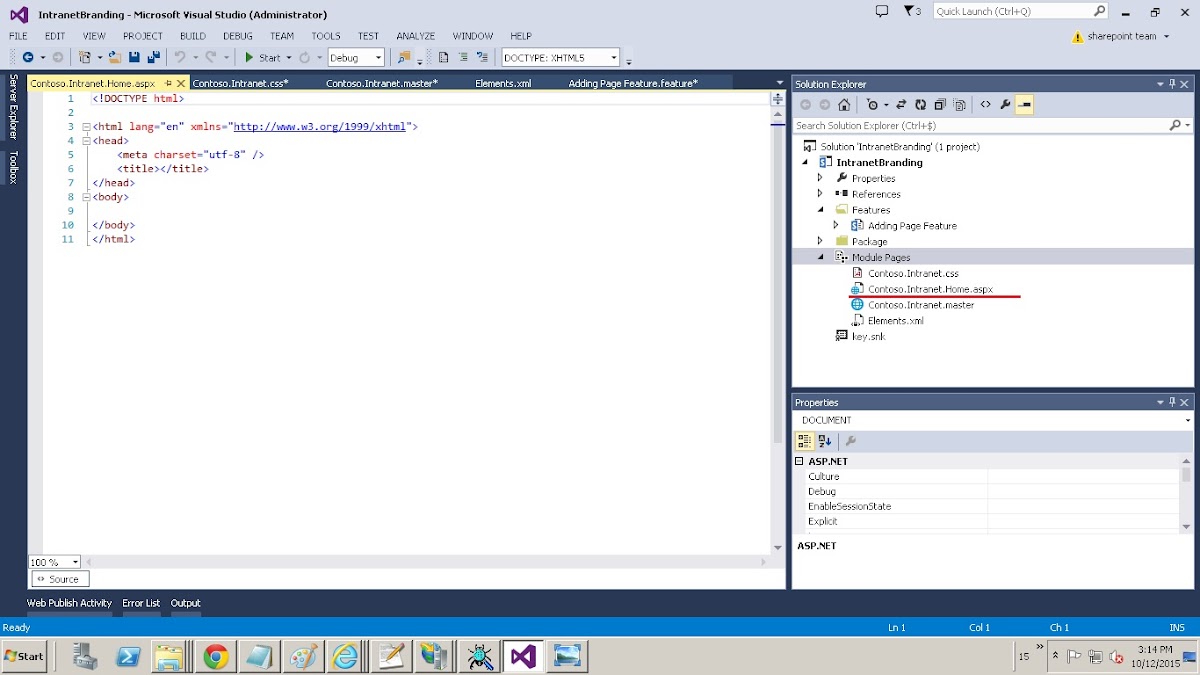The width and height of the screenshot is (1200, 675).
Task: Click the Find in Files toolbar icon
Action: (x=404, y=58)
